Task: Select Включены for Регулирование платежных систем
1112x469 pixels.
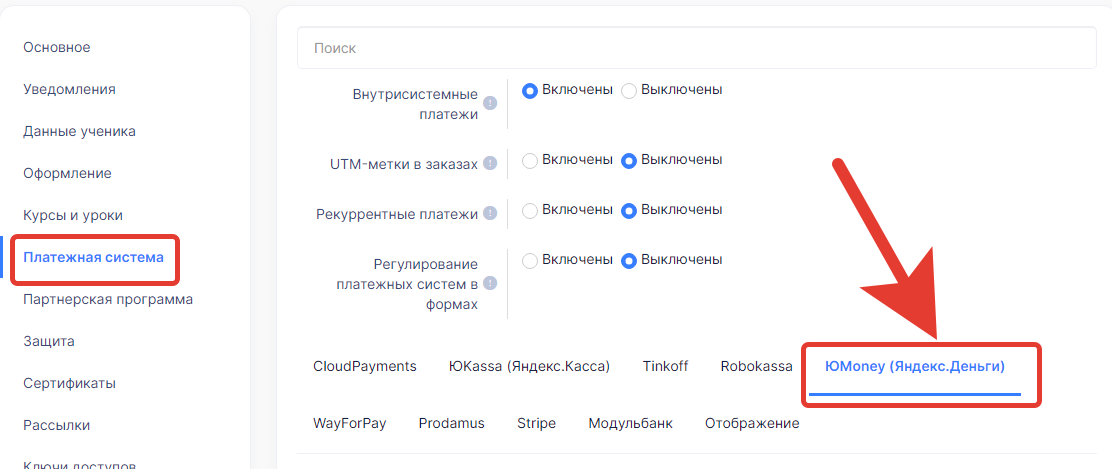Action: 530,261
